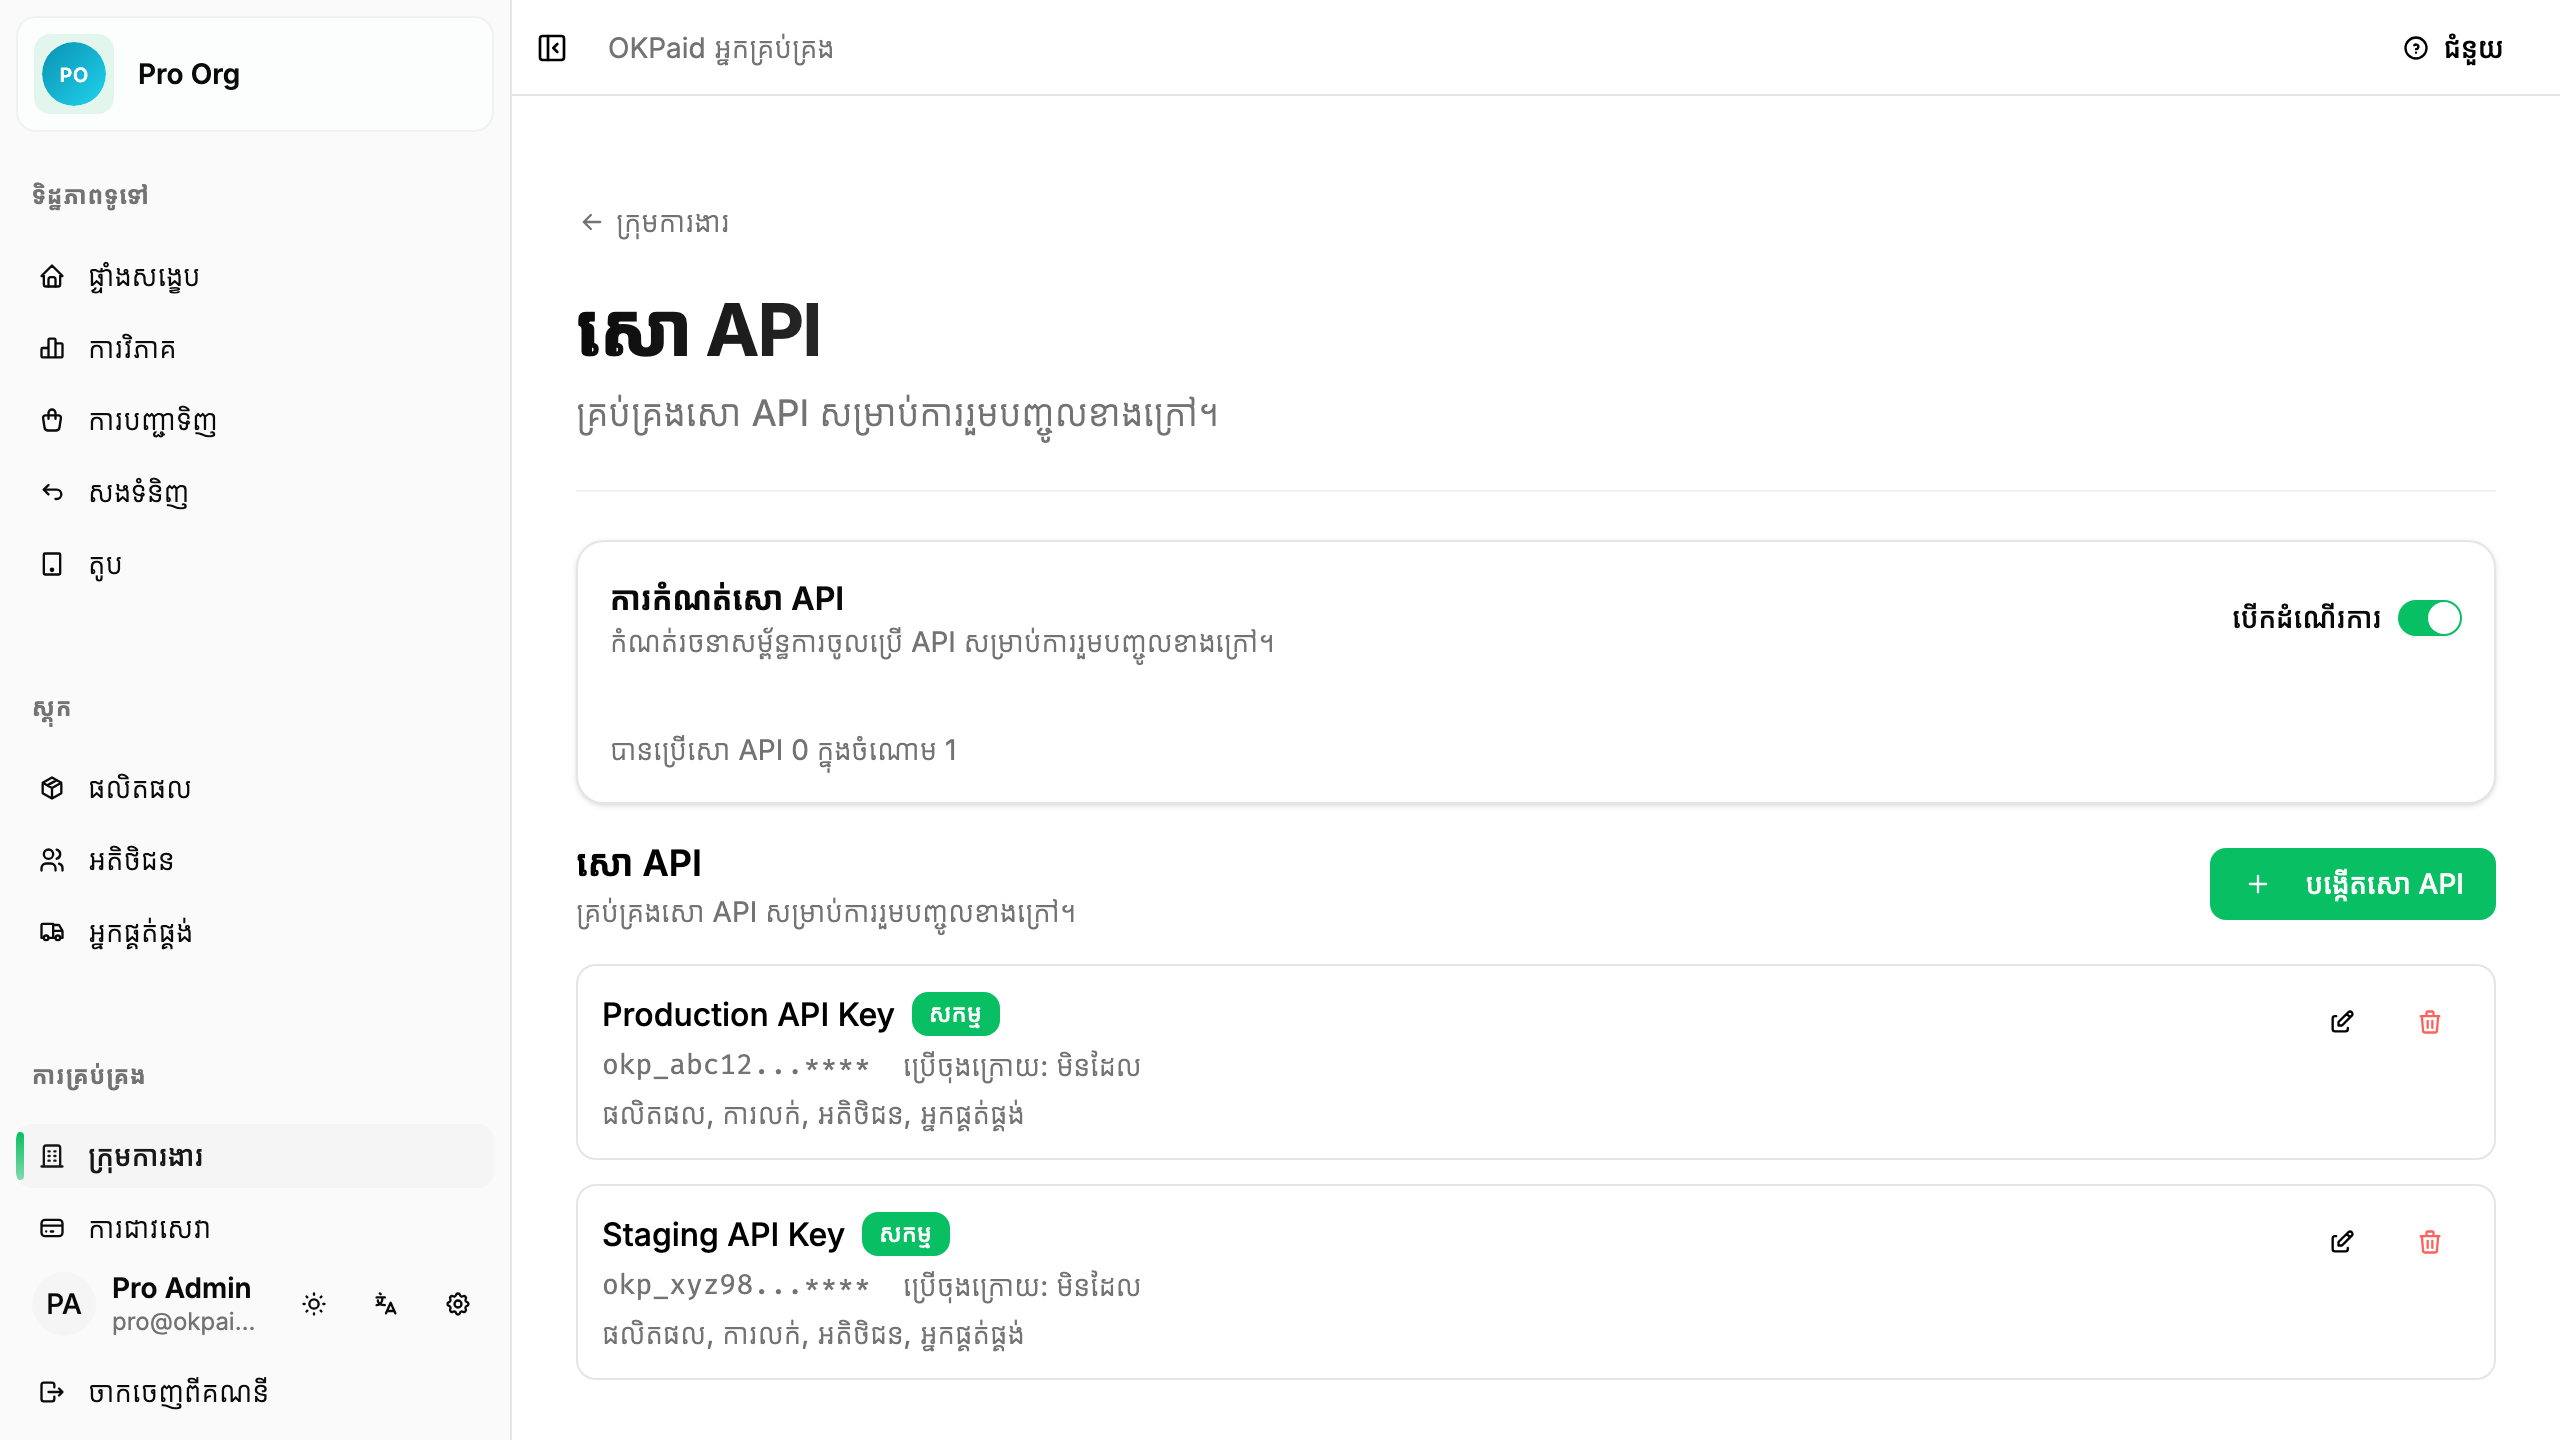
Task: Click the green status badge on Production key
Action: (x=955, y=1014)
